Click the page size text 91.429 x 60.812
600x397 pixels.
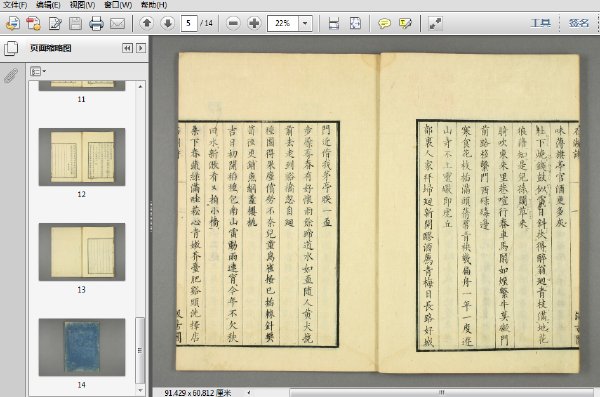(198, 393)
